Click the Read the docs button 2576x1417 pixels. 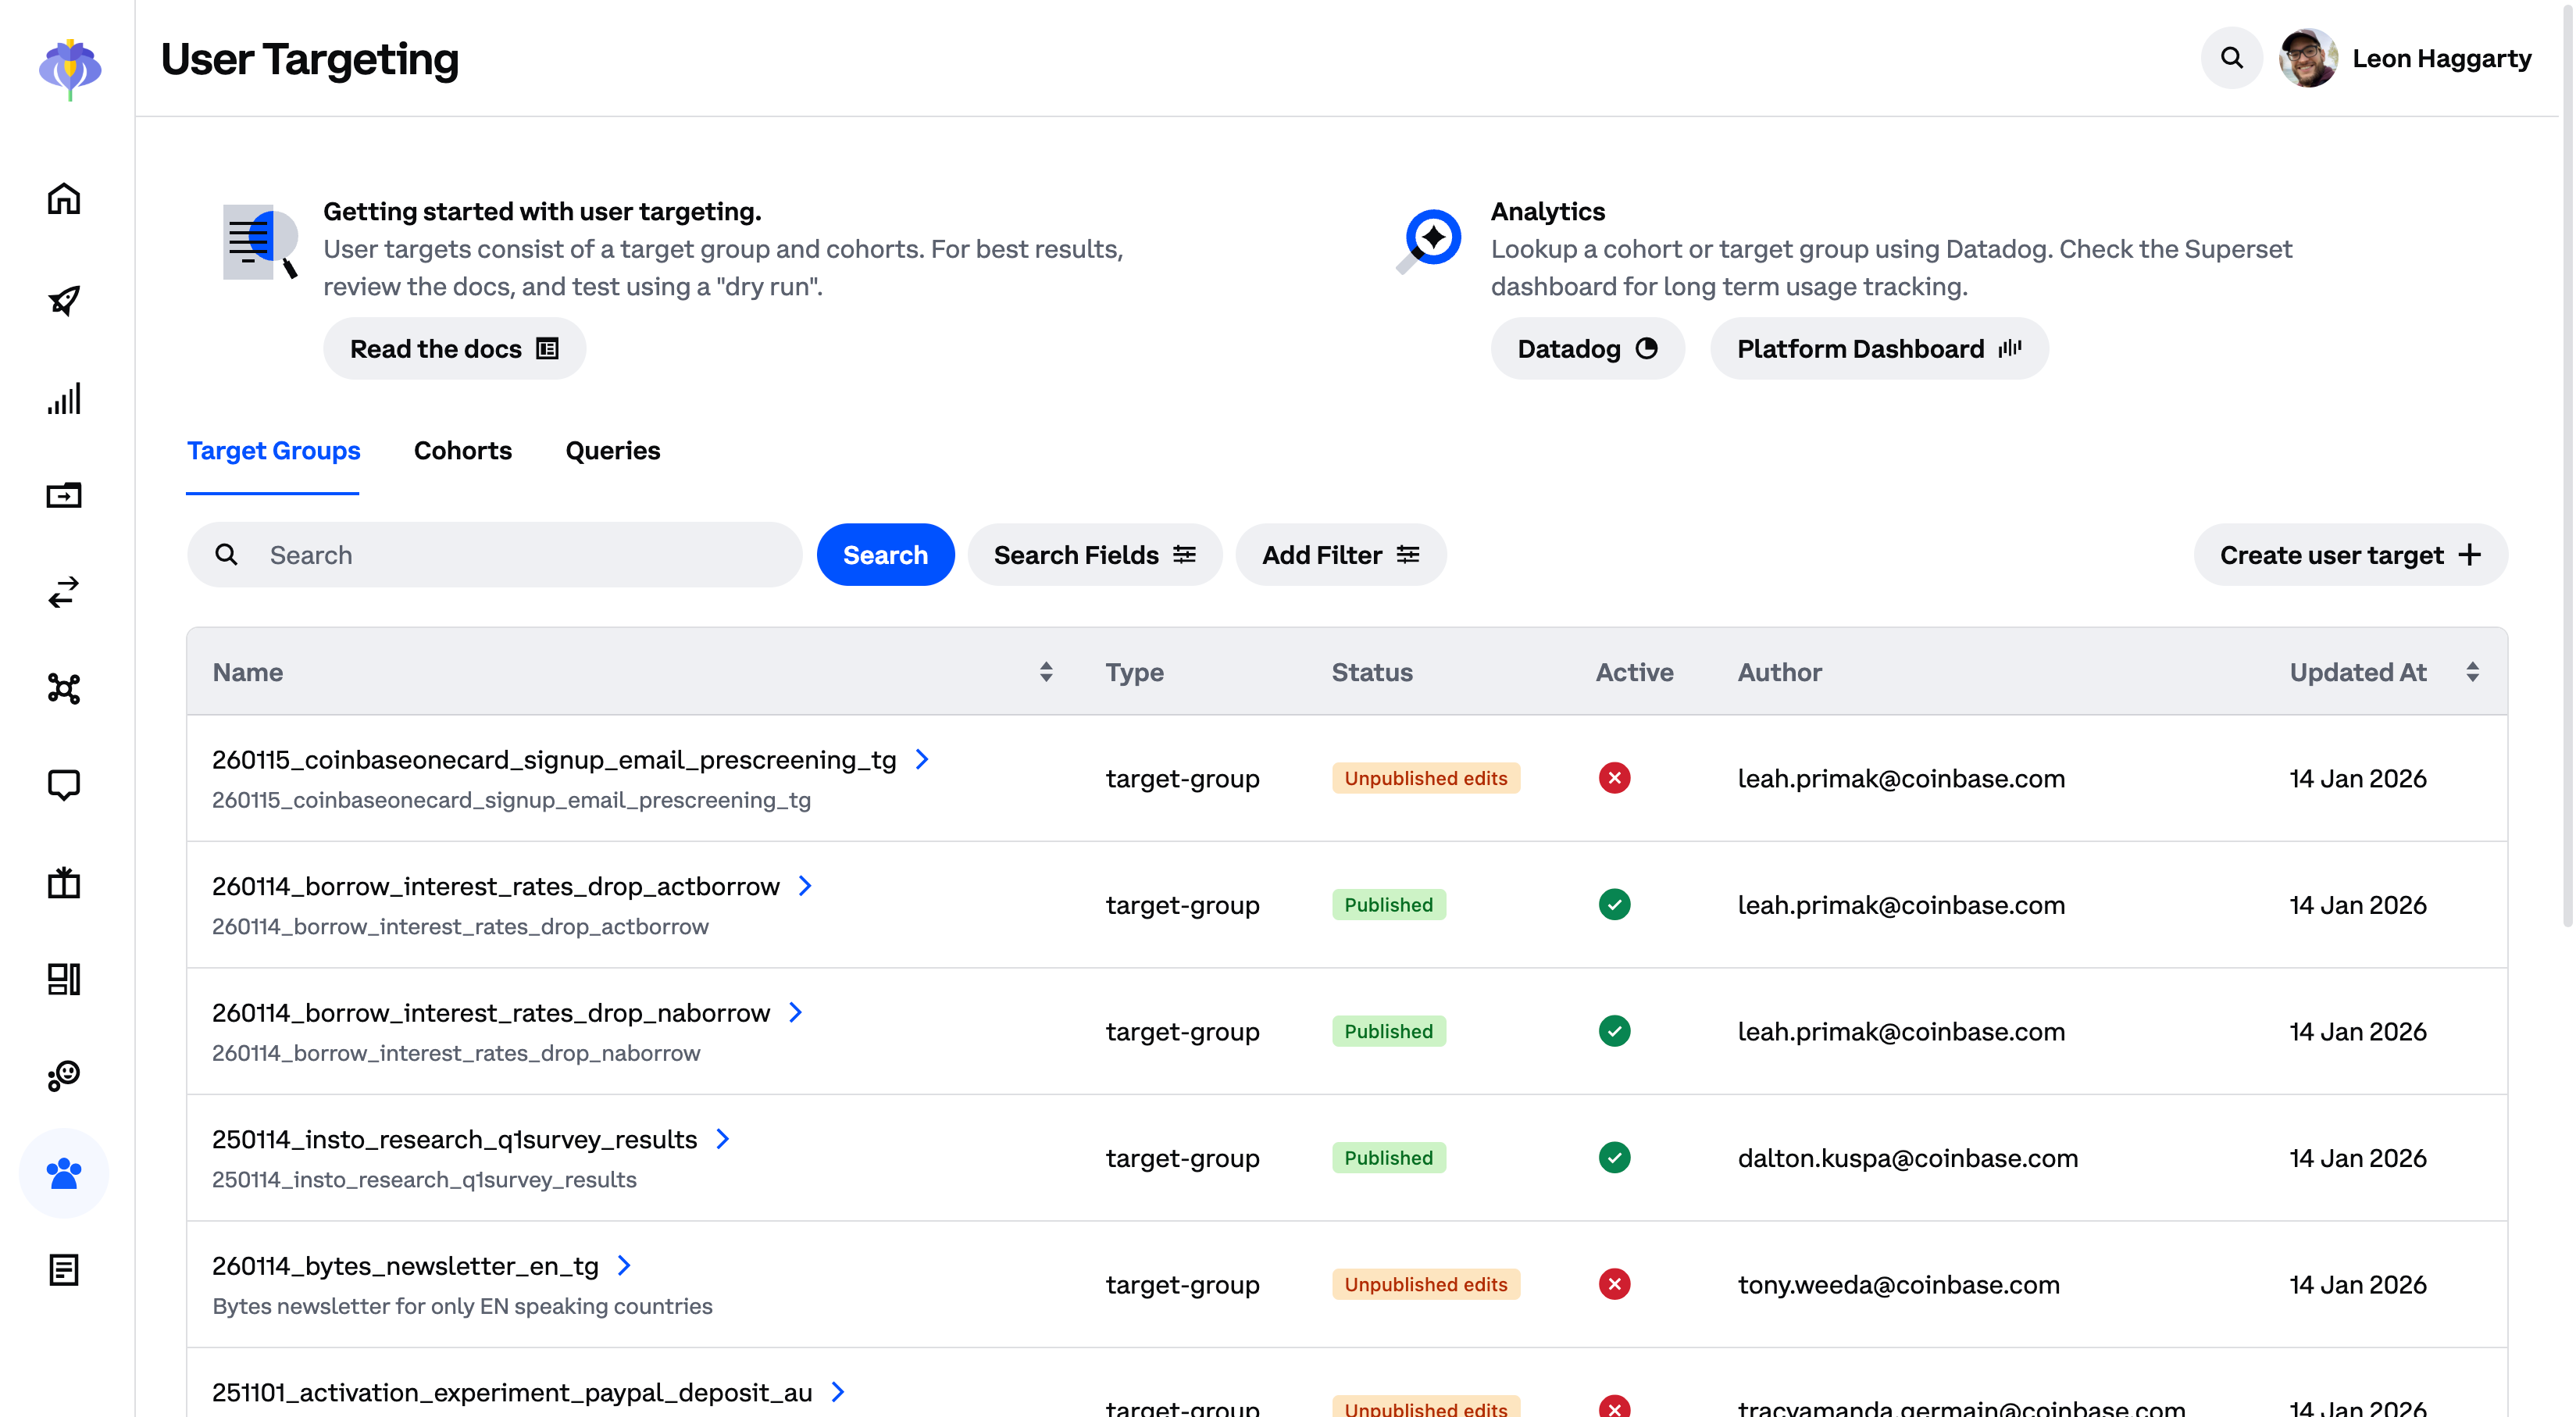click(x=454, y=348)
